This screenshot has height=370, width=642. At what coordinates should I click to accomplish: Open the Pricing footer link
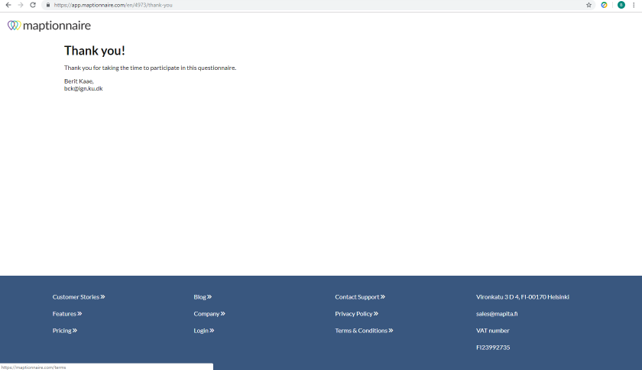click(x=65, y=330)
